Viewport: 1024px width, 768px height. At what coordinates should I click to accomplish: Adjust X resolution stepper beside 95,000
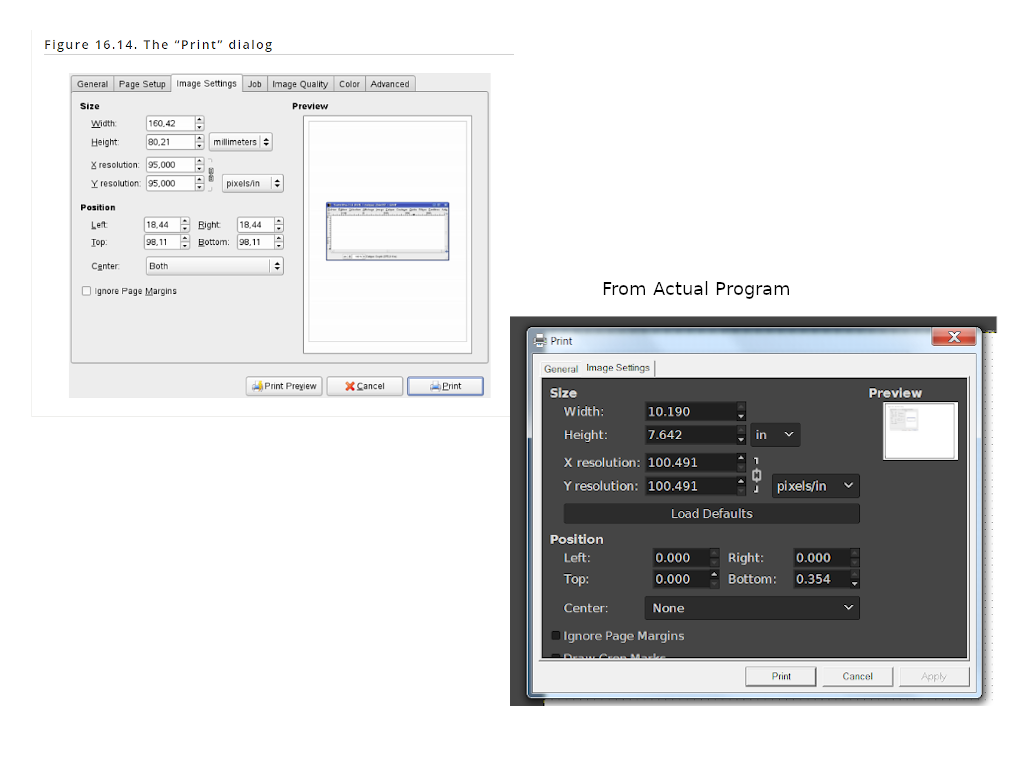[x=200, y=165]
